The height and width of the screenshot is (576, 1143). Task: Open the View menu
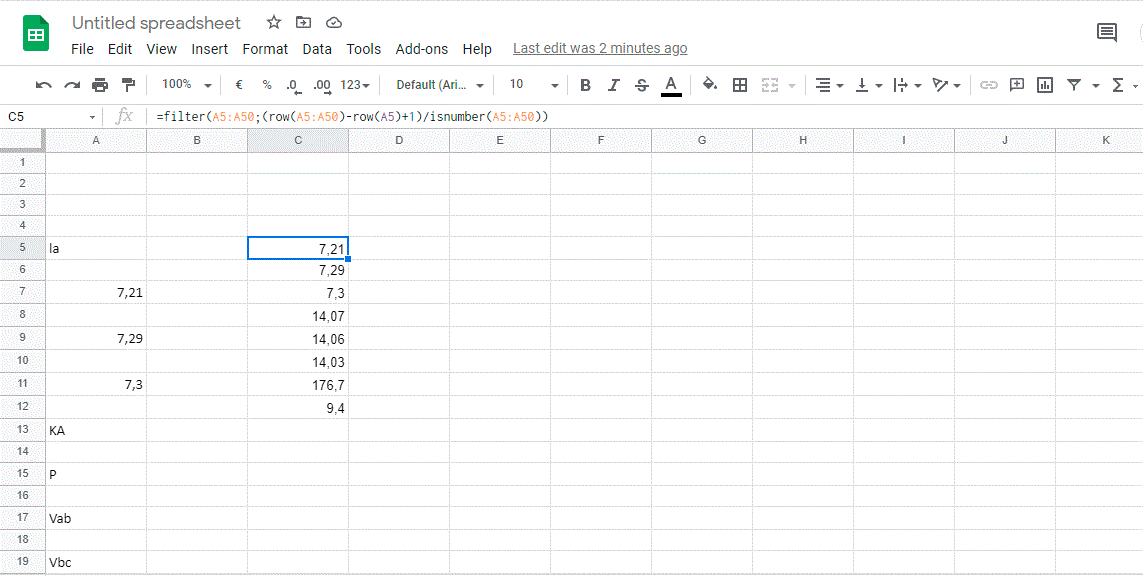pyautogui.click(x=162, y=49)
